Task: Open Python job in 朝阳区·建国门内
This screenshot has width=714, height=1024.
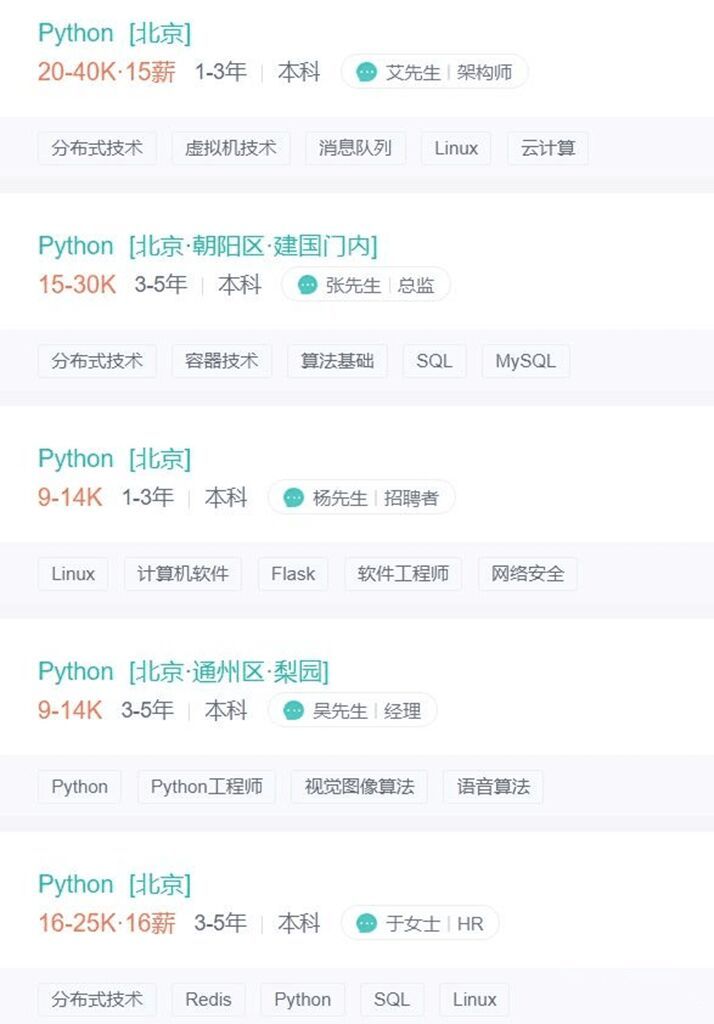Action: pyautogui.click(x=208, y=246)
